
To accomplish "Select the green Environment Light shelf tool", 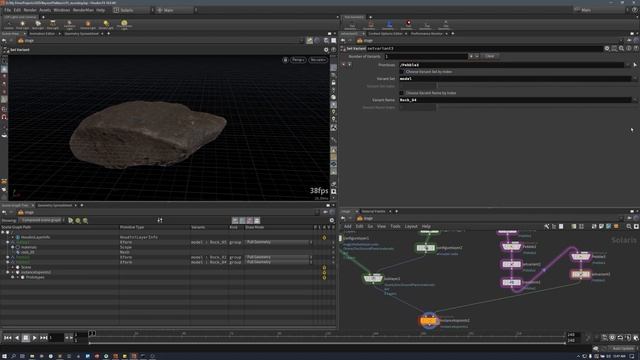I will point(124,25).
